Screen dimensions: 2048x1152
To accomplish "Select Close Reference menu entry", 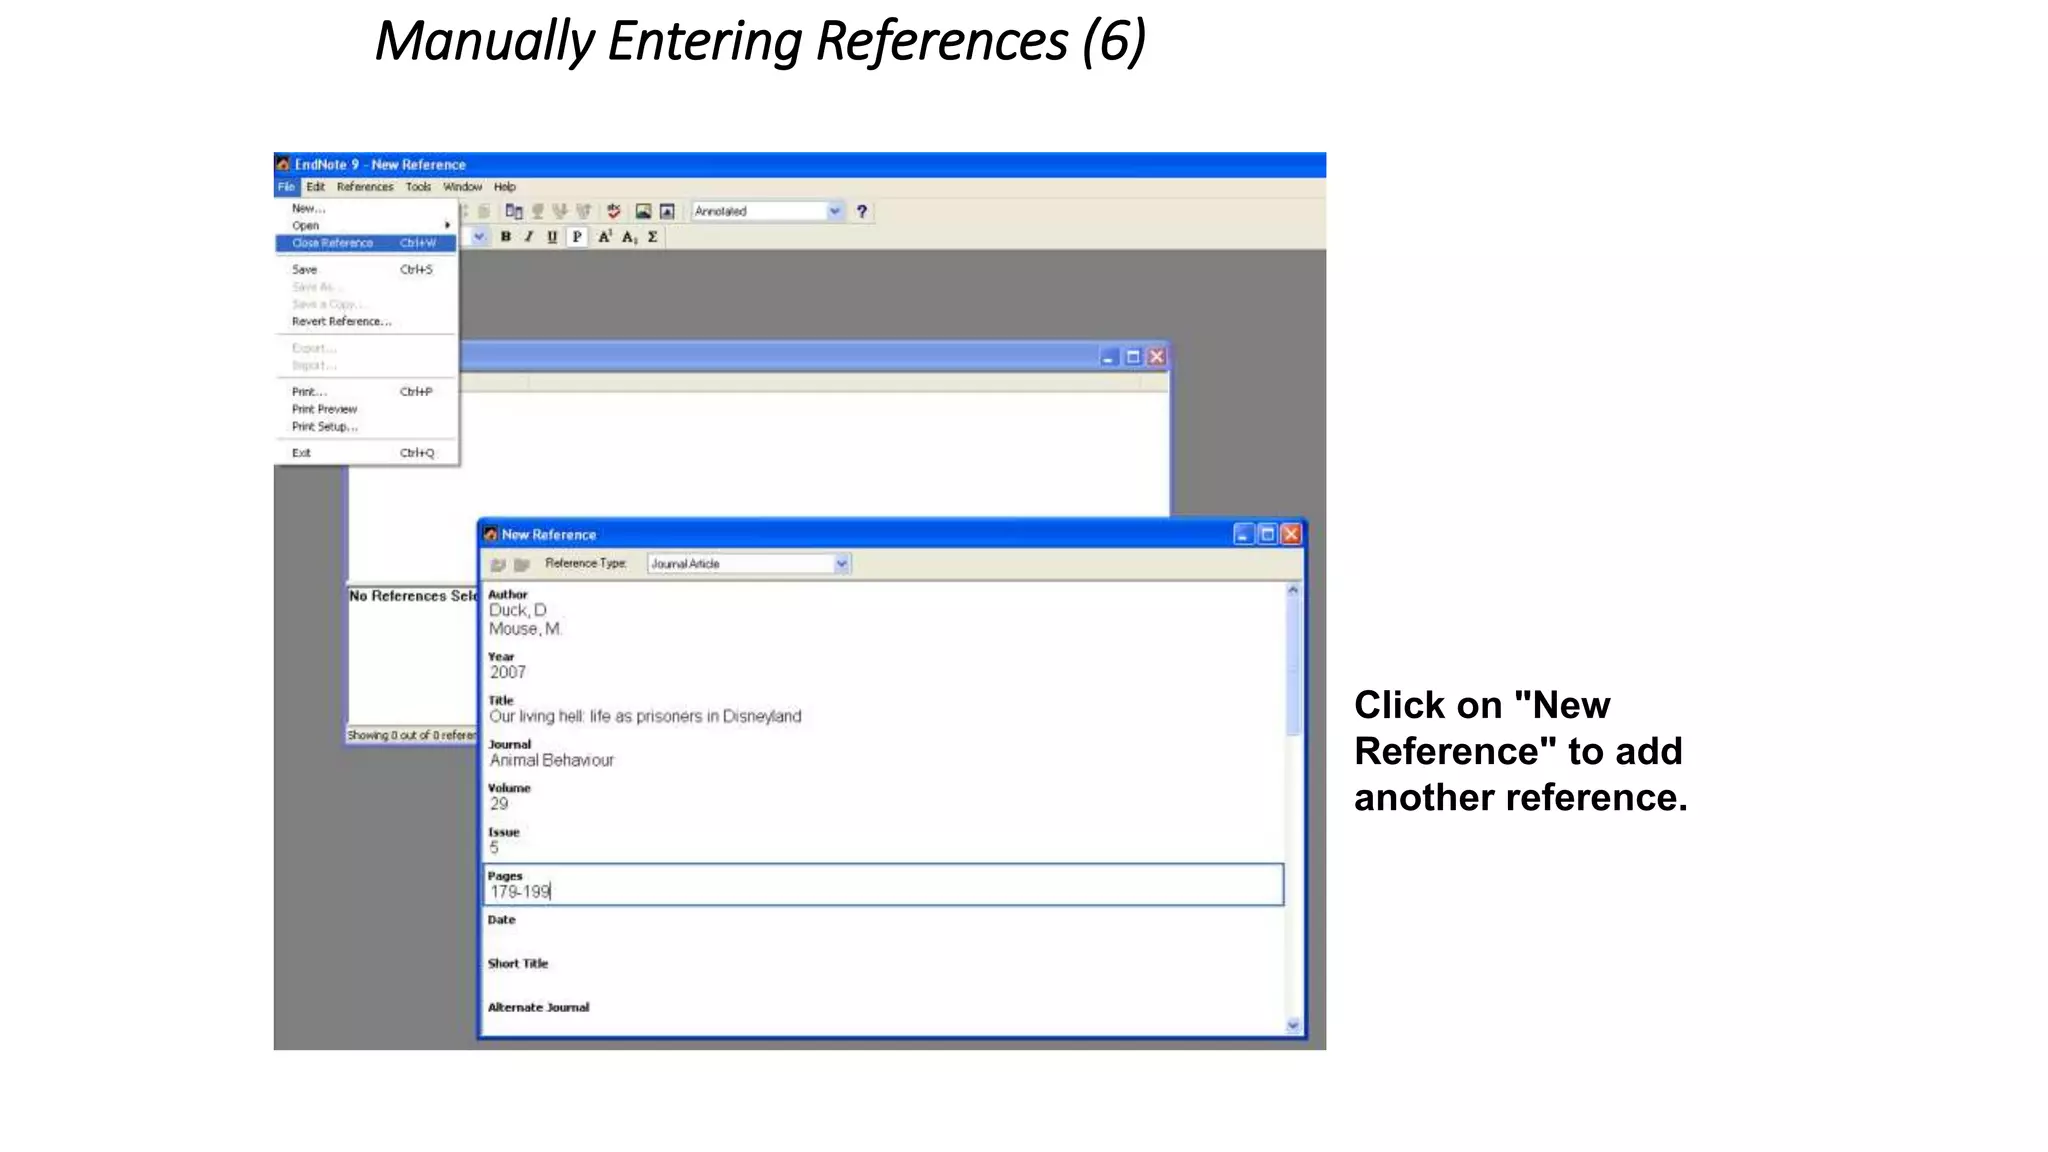I will [366, 243].
